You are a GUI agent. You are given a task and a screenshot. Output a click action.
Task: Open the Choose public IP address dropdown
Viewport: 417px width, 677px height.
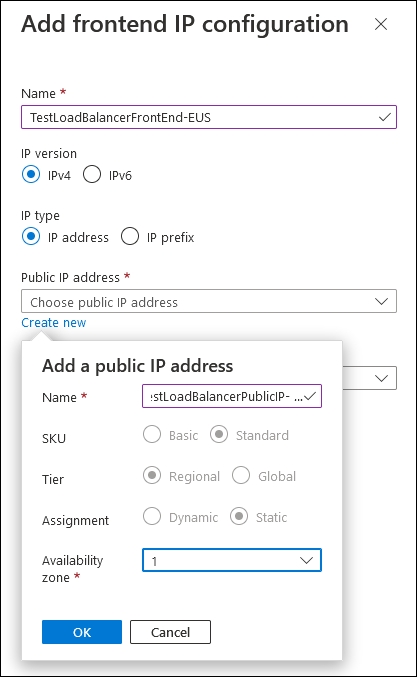point(209,301)
